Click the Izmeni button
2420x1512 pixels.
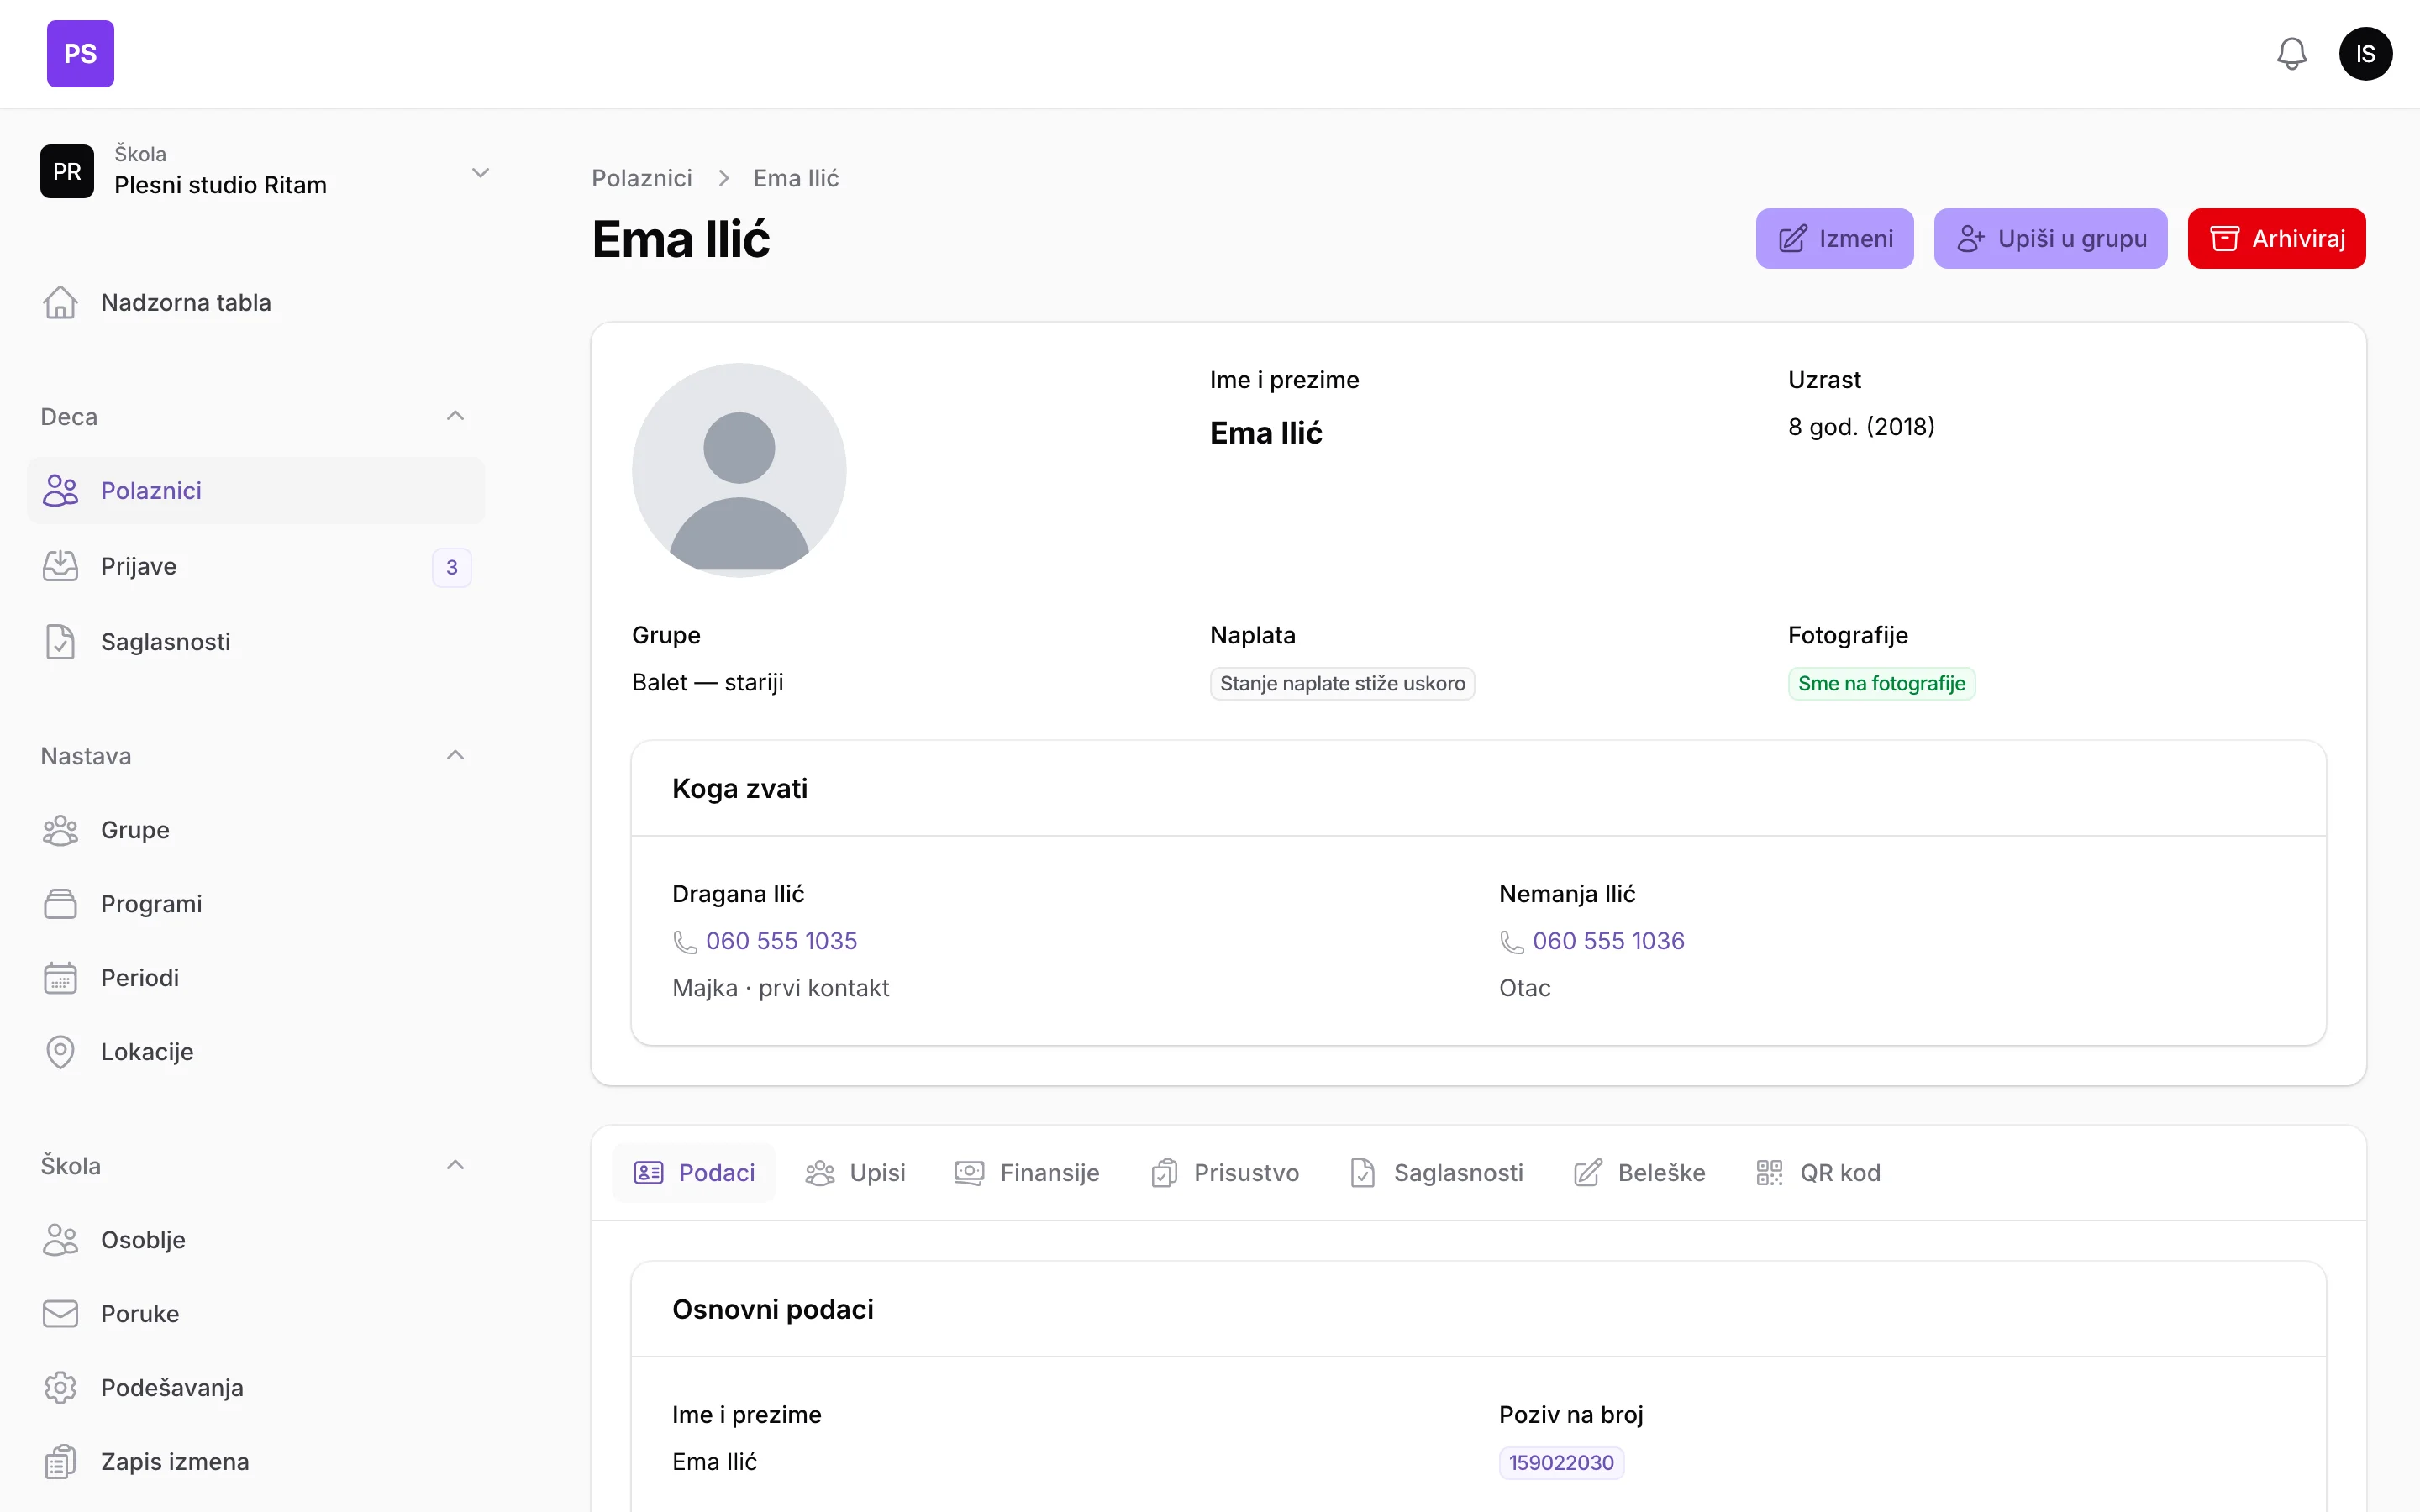[x=1835, y=239]
